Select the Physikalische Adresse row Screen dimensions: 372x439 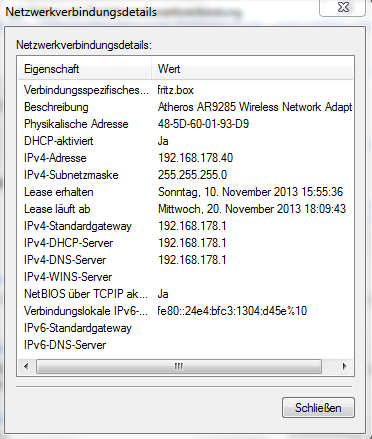(x=186, y=124)
